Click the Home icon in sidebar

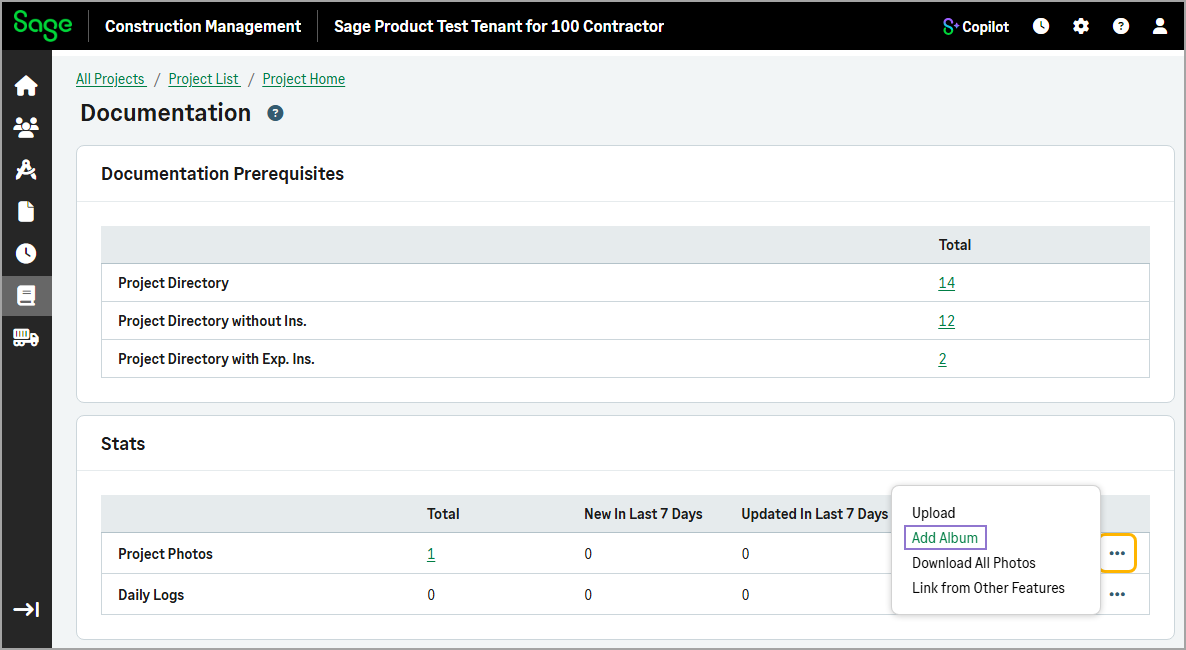(26, 87)
